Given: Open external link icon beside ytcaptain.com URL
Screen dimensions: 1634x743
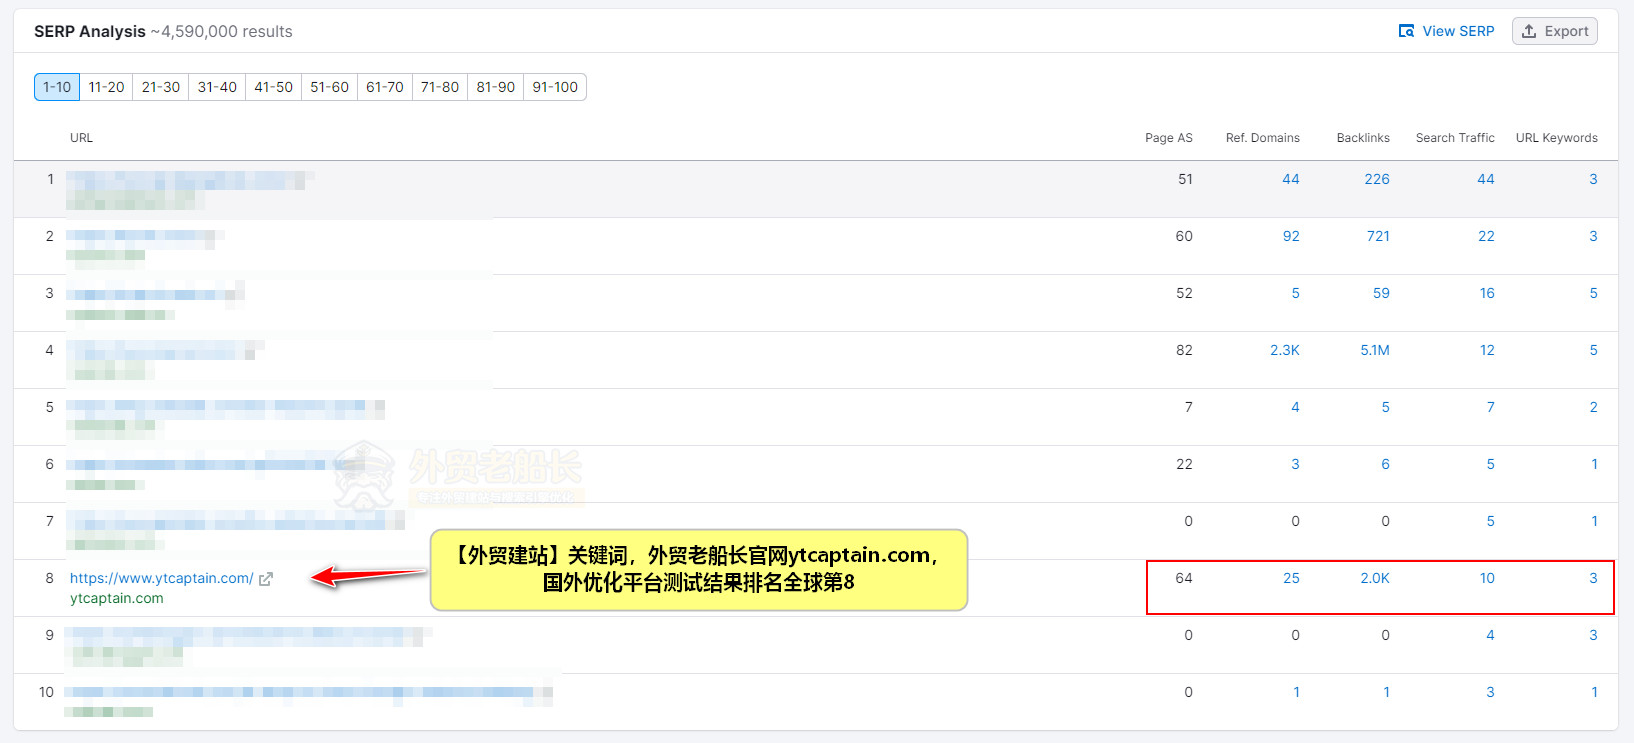Looking at the screenshot, I should pos(265,579).
